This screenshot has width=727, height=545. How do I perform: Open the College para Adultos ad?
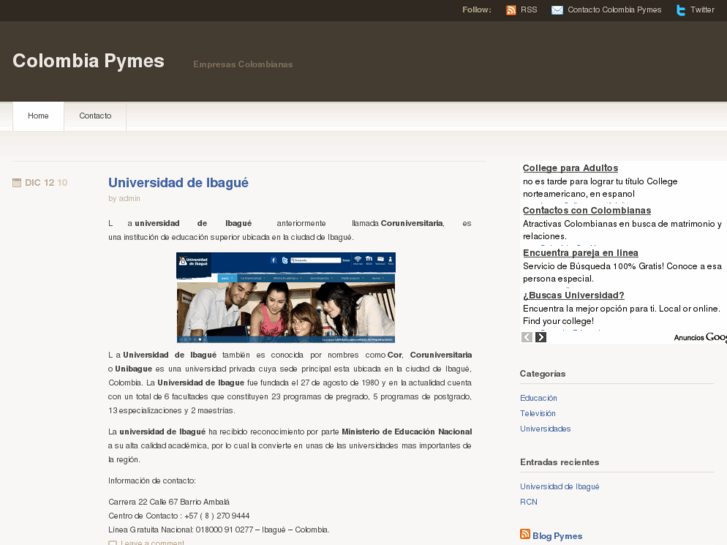[x=570, y=168]
